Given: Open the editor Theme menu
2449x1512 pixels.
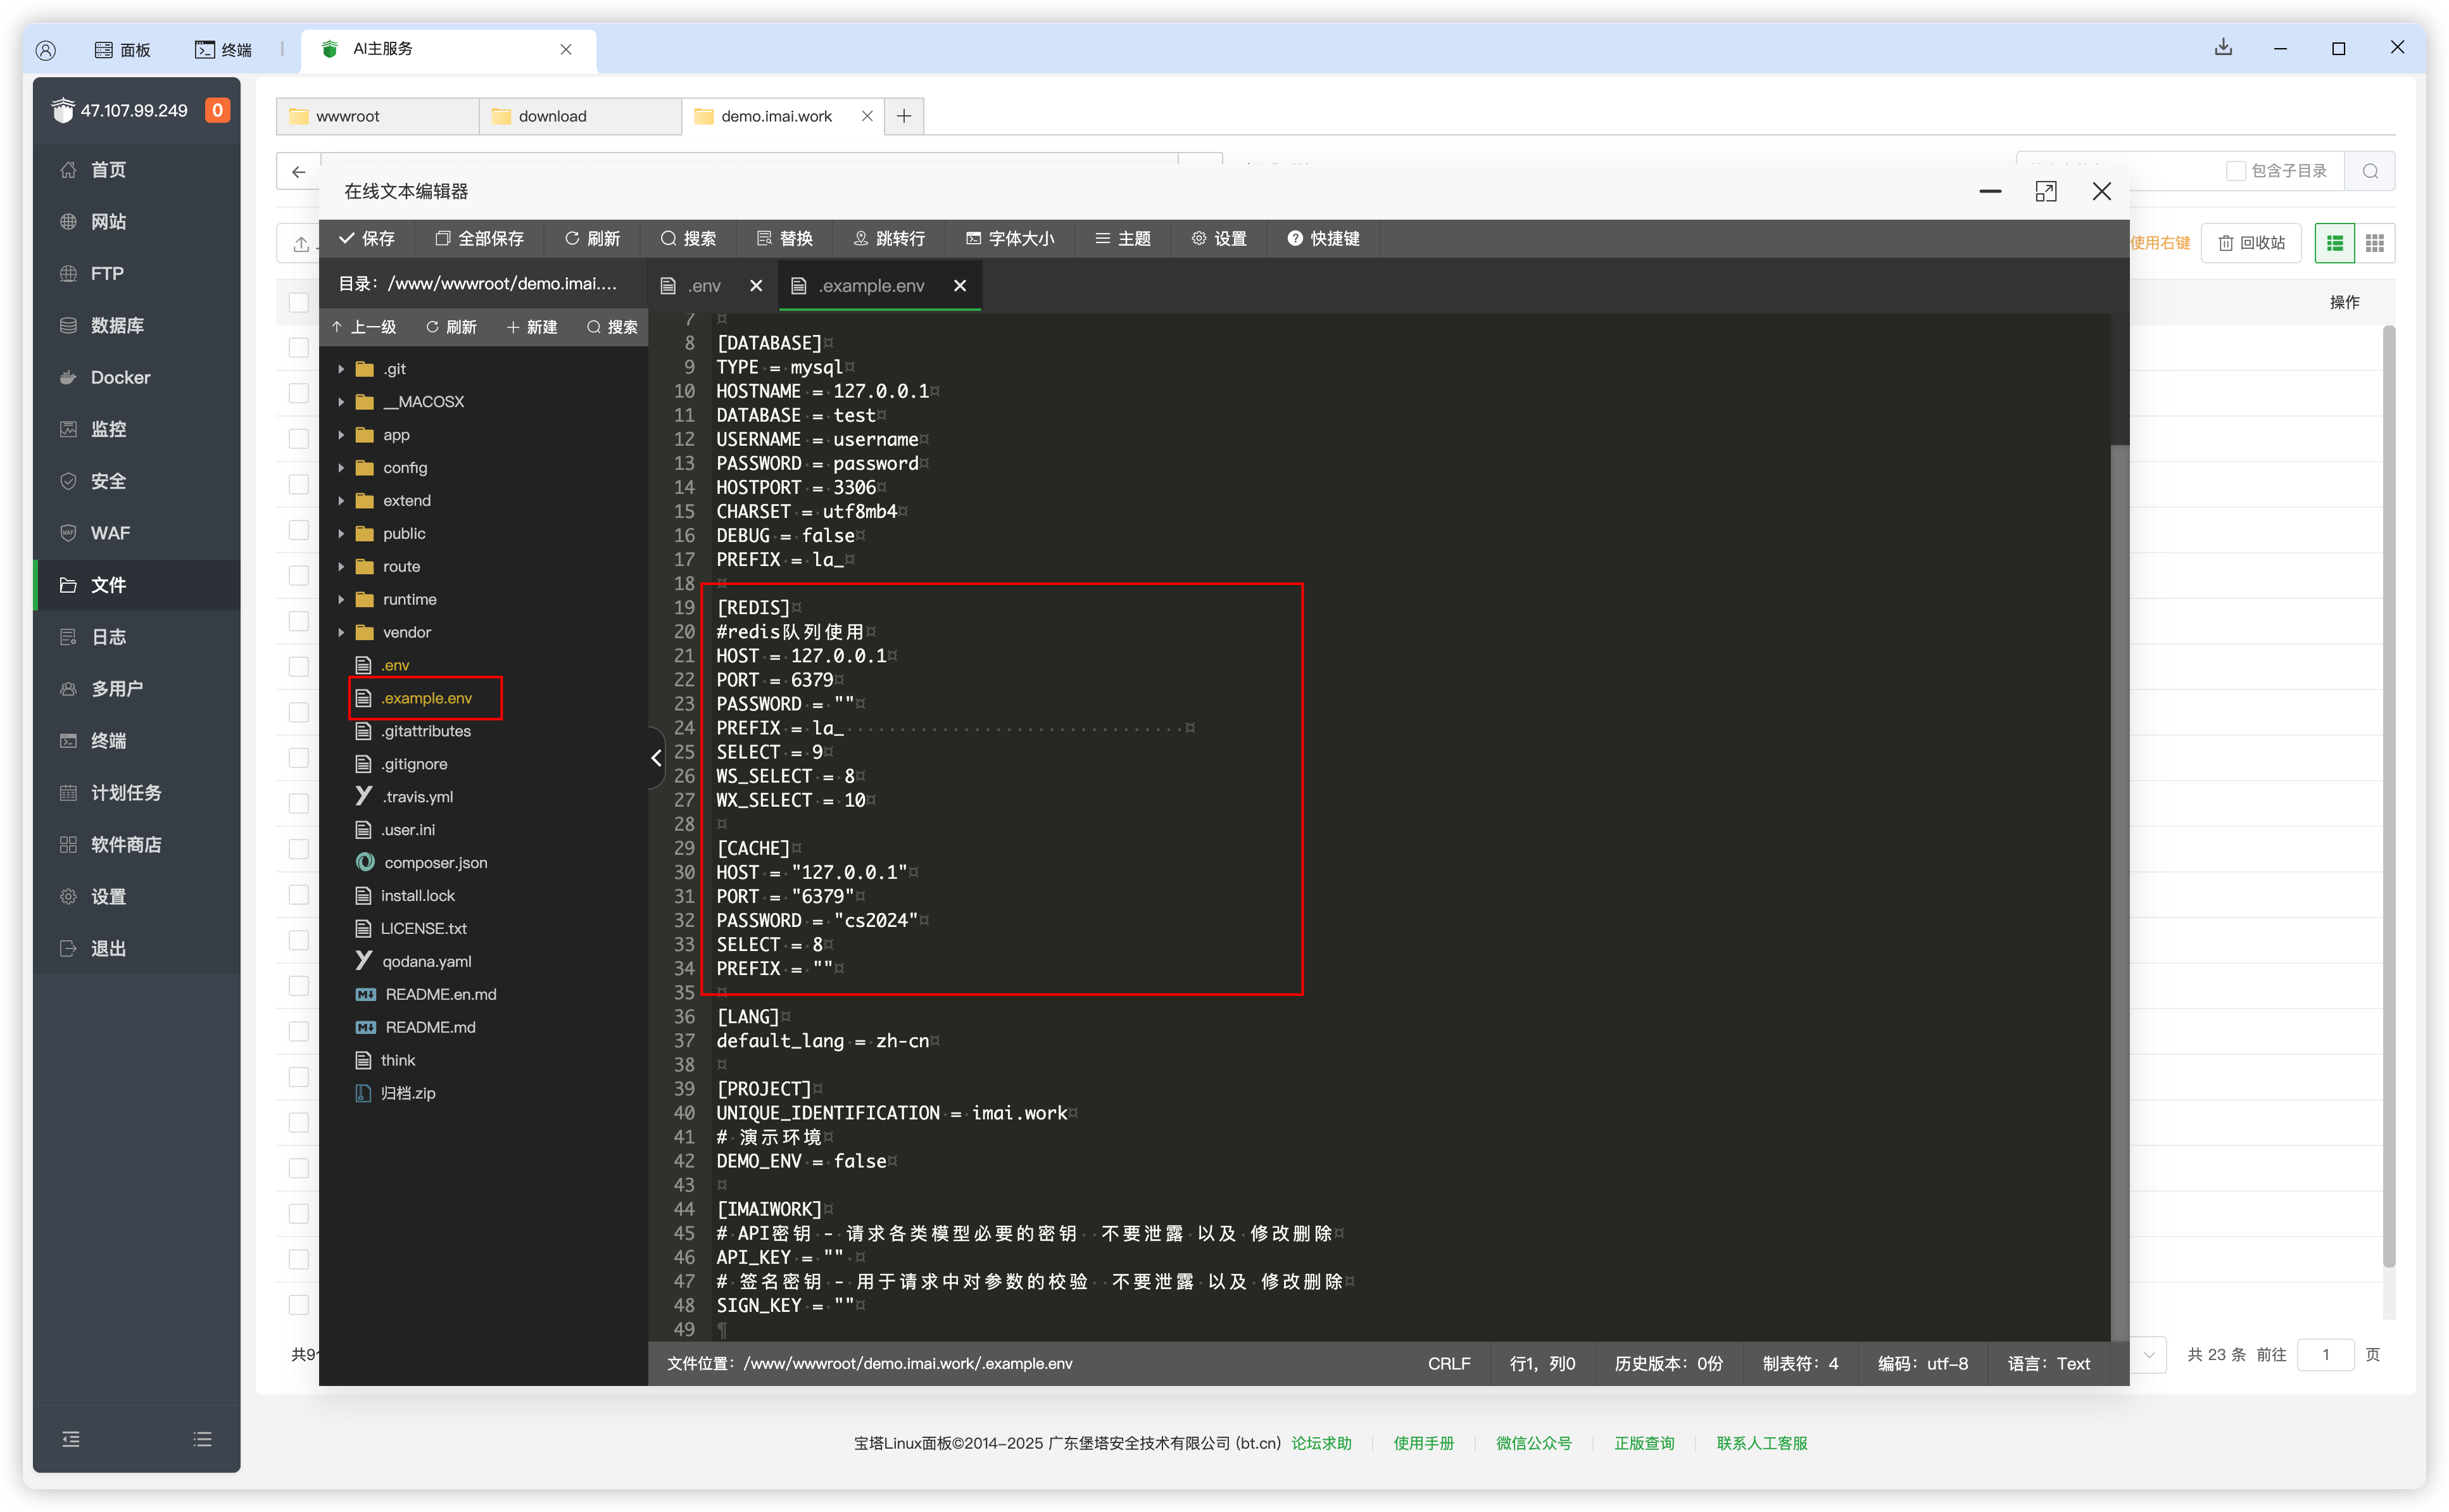Looking at the screenshot, I should pyautogui.click(x=1123, y=238).
